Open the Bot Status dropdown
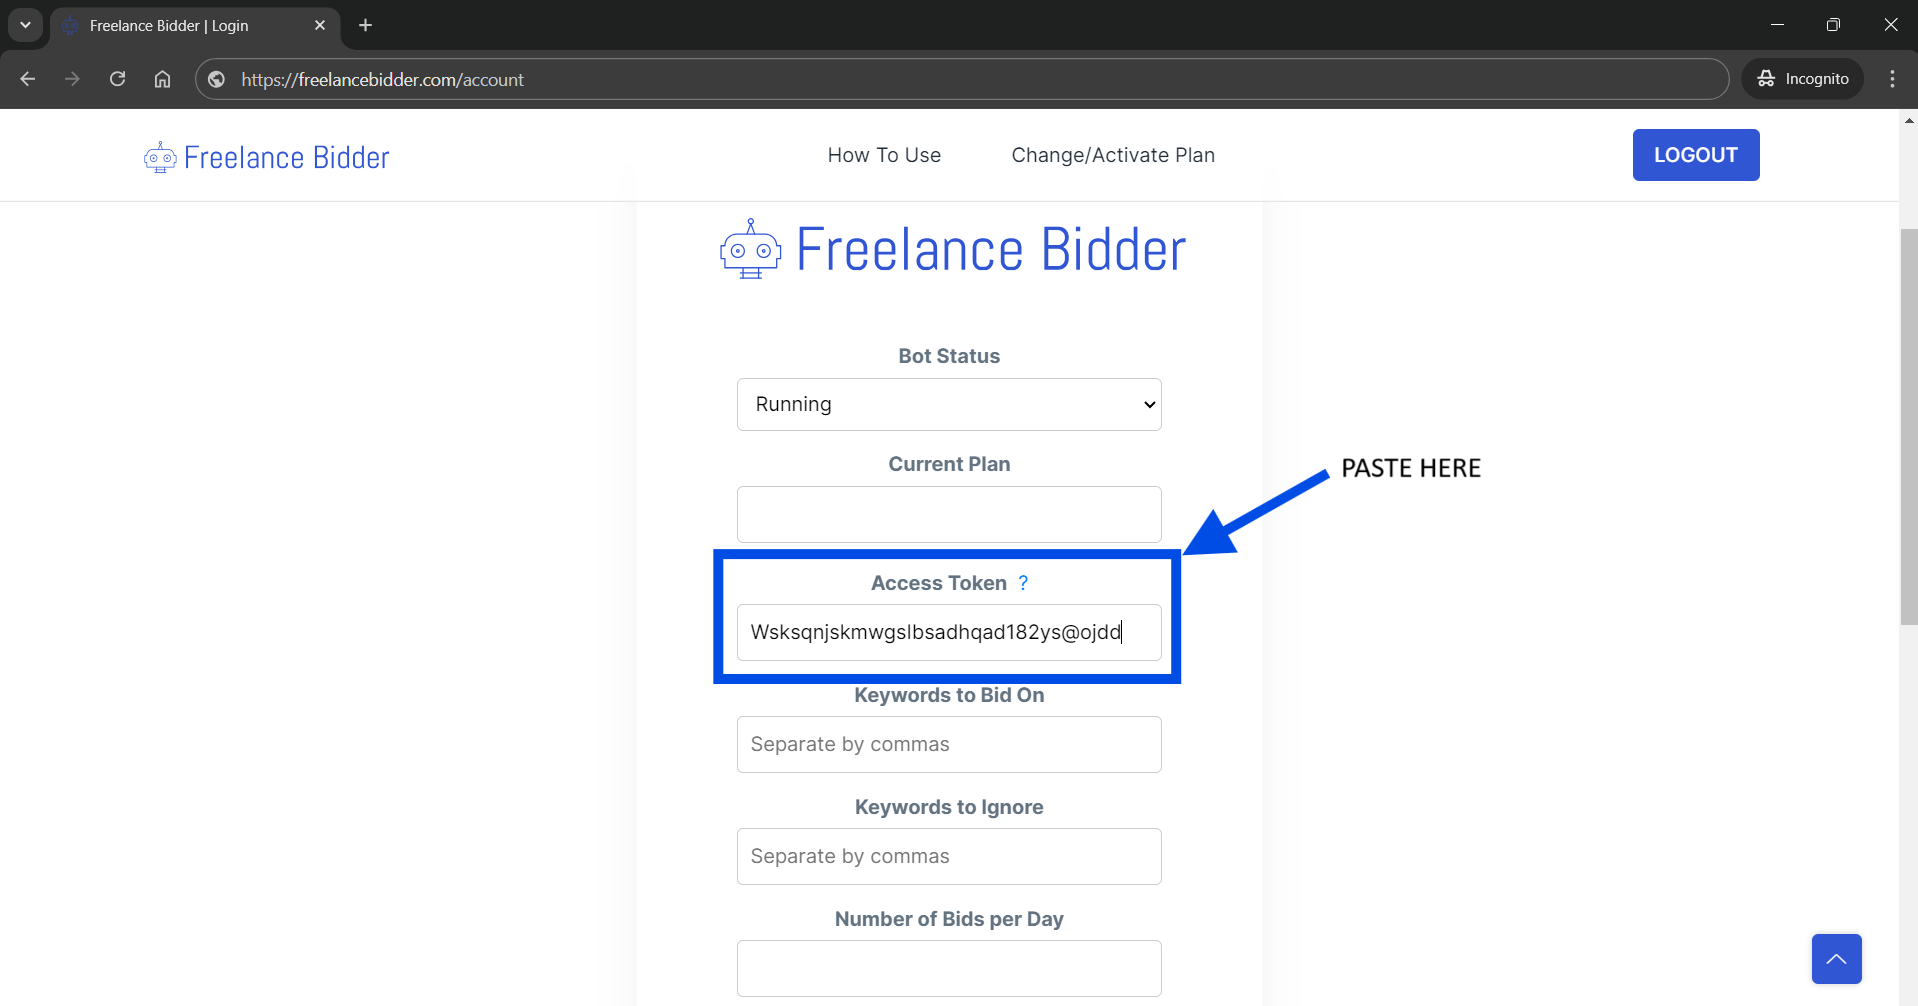The width and height of the screenshot is (1918, 1006). pos(949,404)
